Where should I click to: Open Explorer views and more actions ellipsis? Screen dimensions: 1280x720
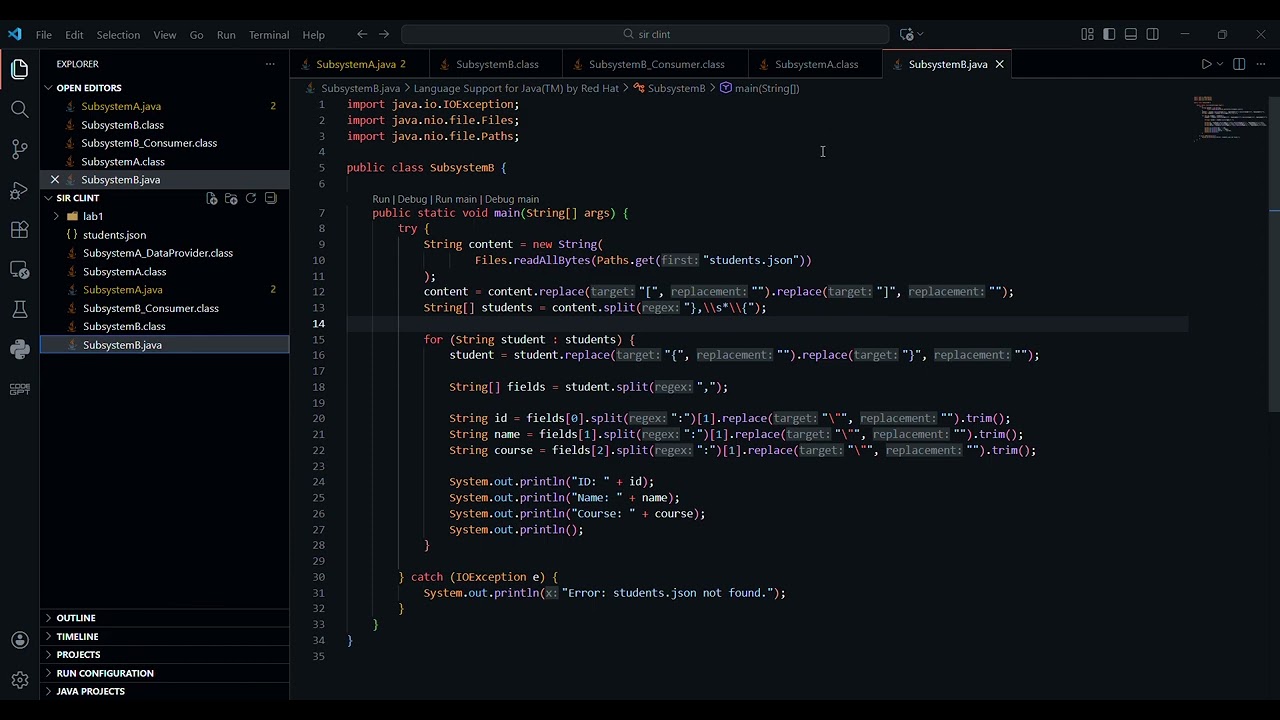pyautogui.click(x=270, y=64)
